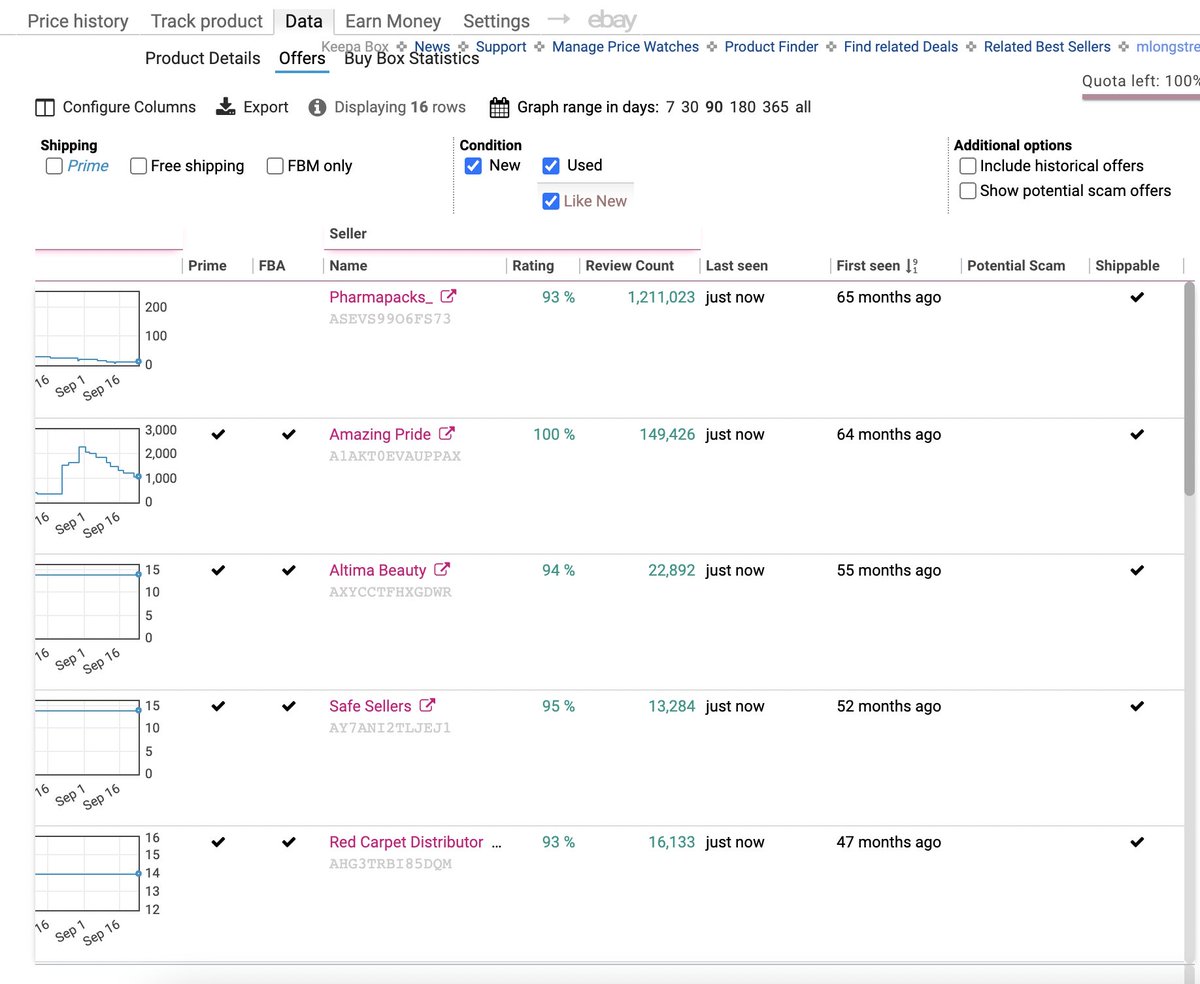
Task: Open Buy Box Statistics sub-tab
Action: (412, 58)
